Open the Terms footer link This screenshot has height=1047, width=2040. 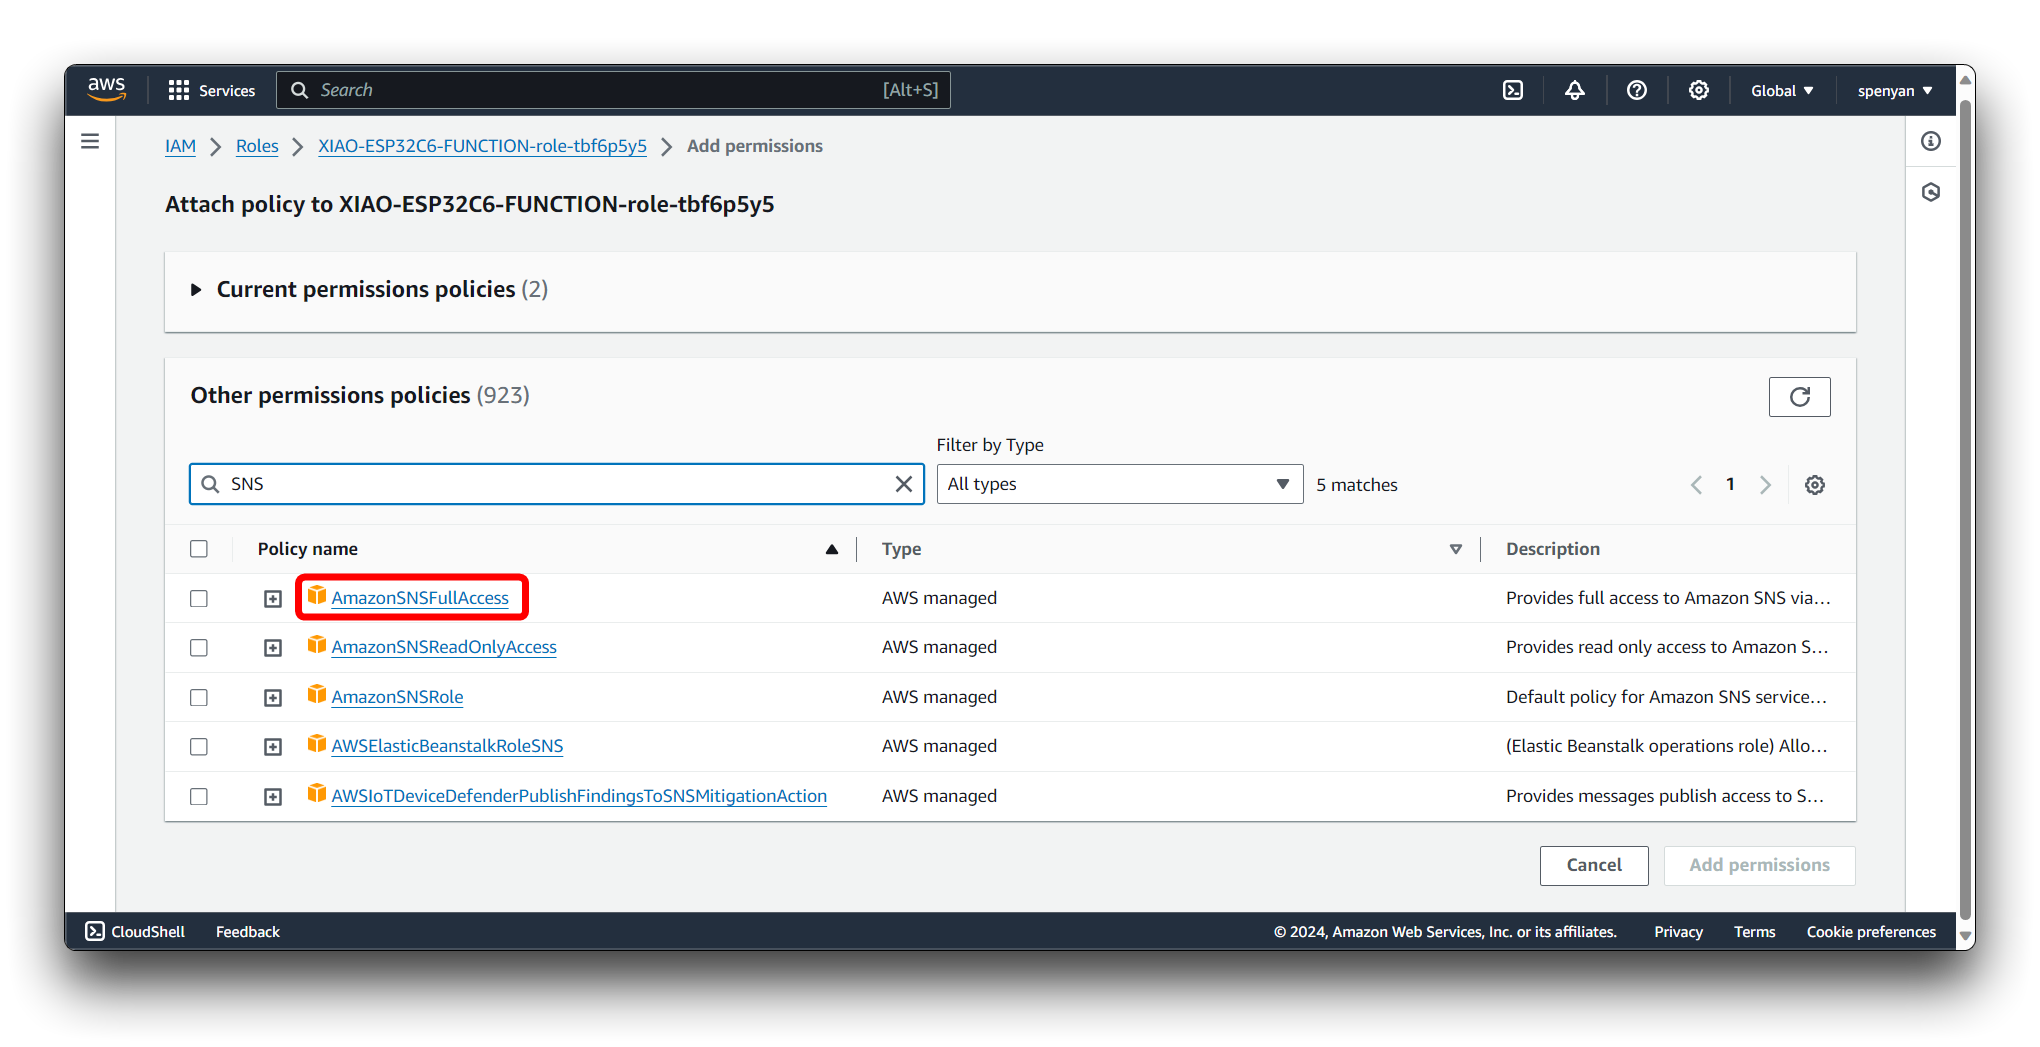1754,931
